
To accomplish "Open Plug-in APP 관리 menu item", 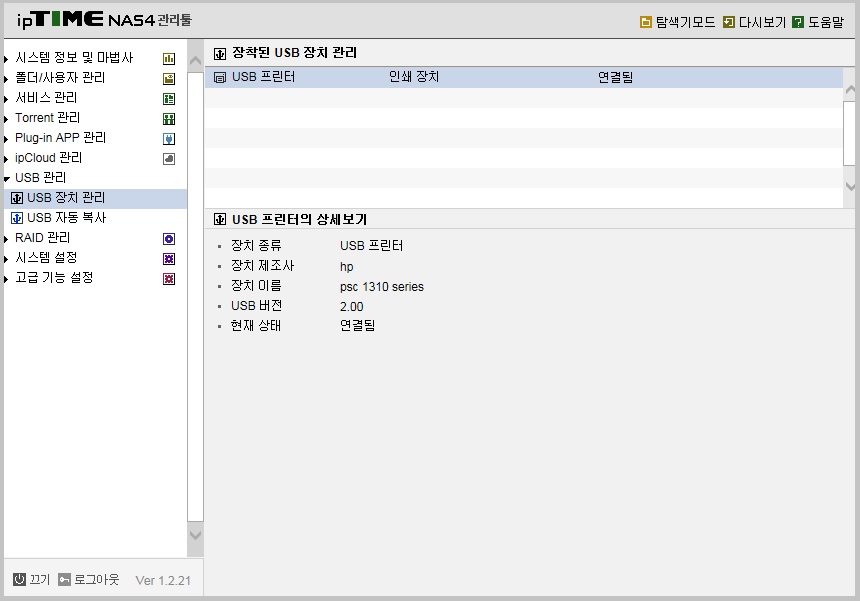I will (60, 138).
